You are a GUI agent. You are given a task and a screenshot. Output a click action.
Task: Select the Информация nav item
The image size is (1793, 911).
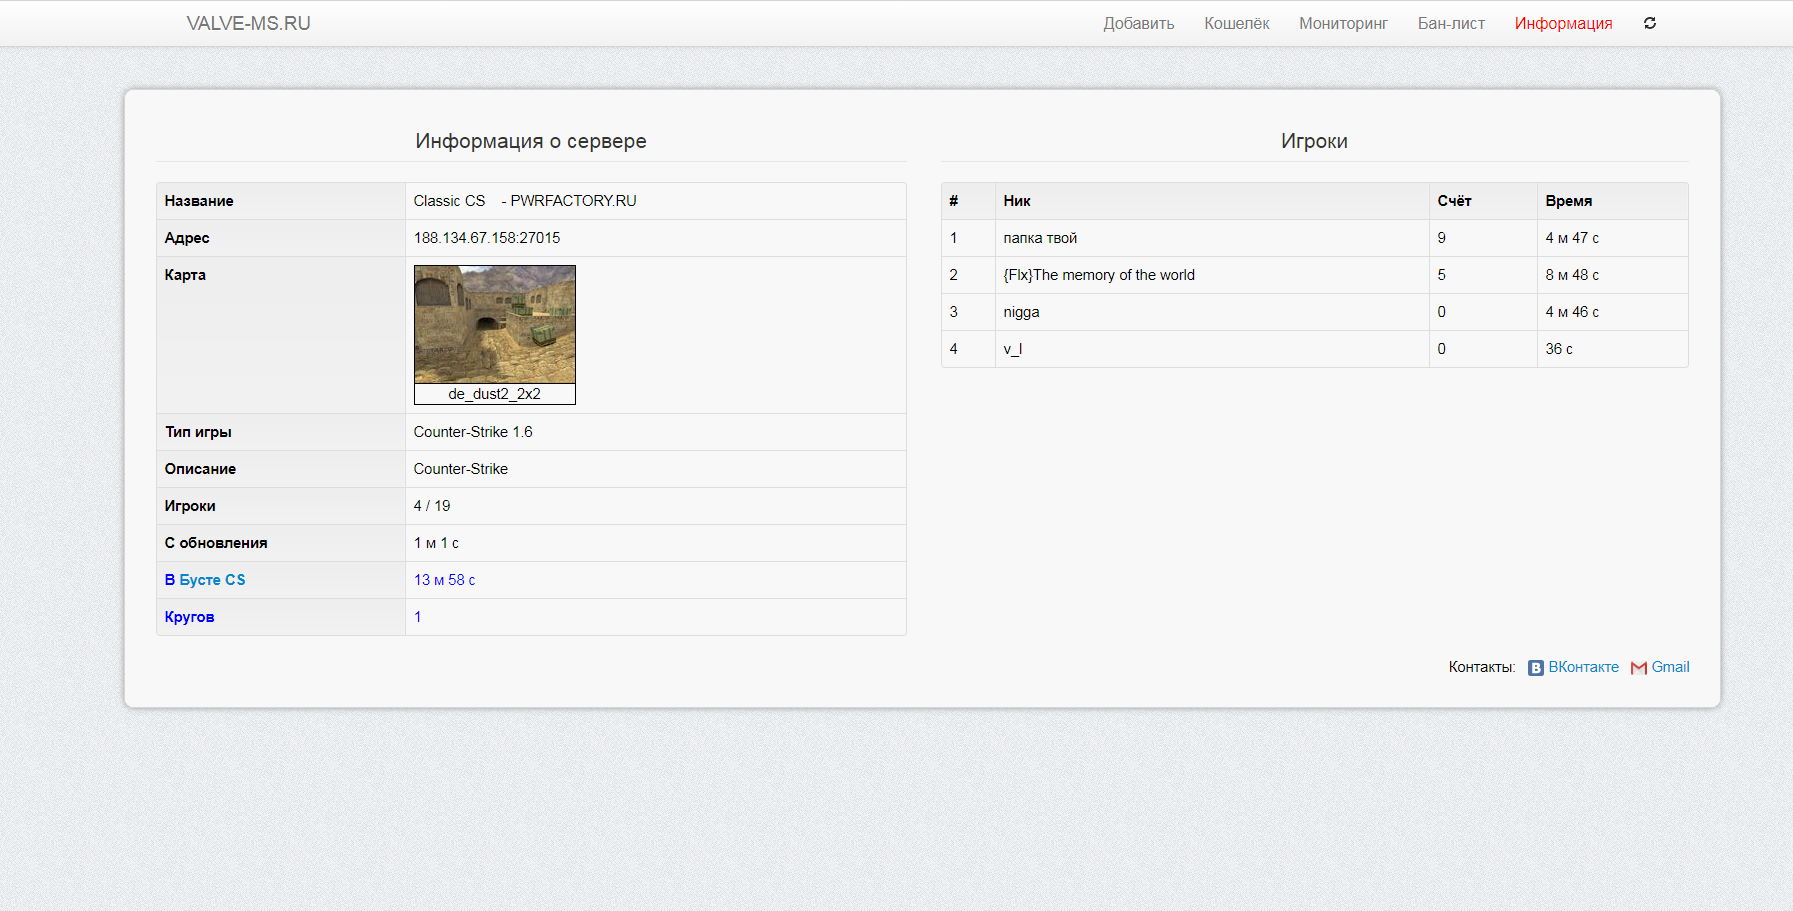pyautogui.click(x=1563, y=23)
